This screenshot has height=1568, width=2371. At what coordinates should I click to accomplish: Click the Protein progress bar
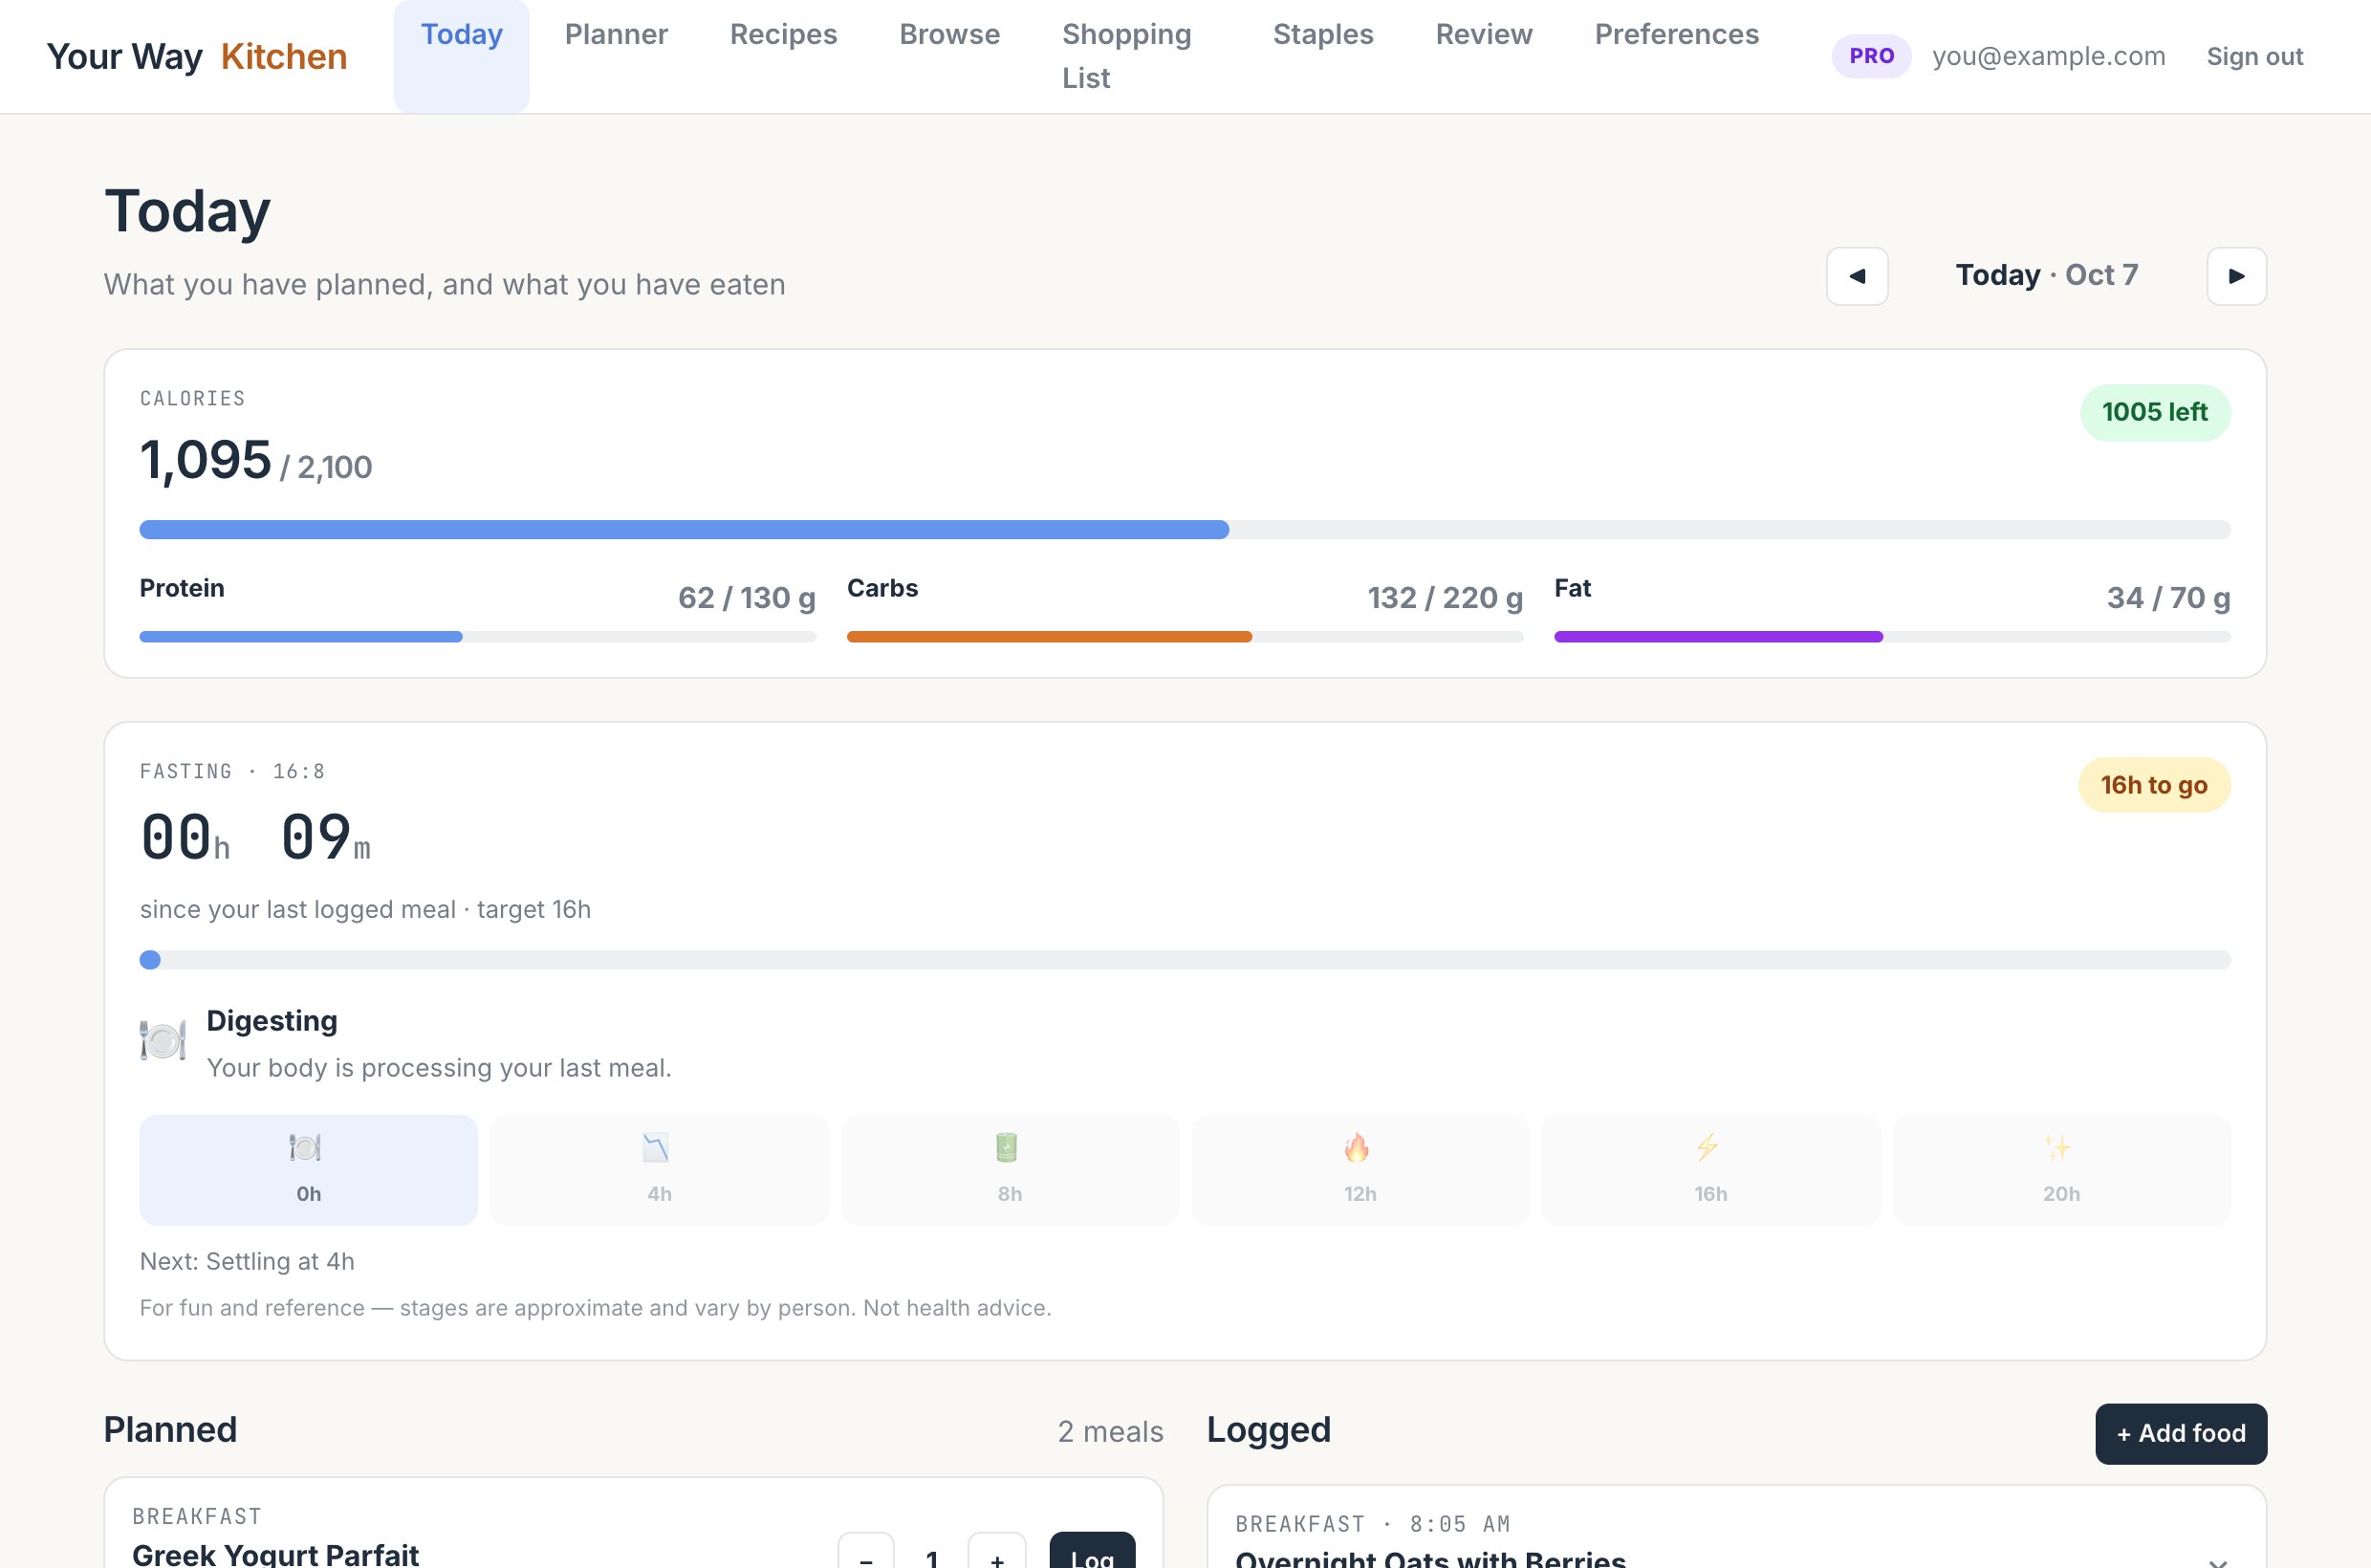point(477,637)
